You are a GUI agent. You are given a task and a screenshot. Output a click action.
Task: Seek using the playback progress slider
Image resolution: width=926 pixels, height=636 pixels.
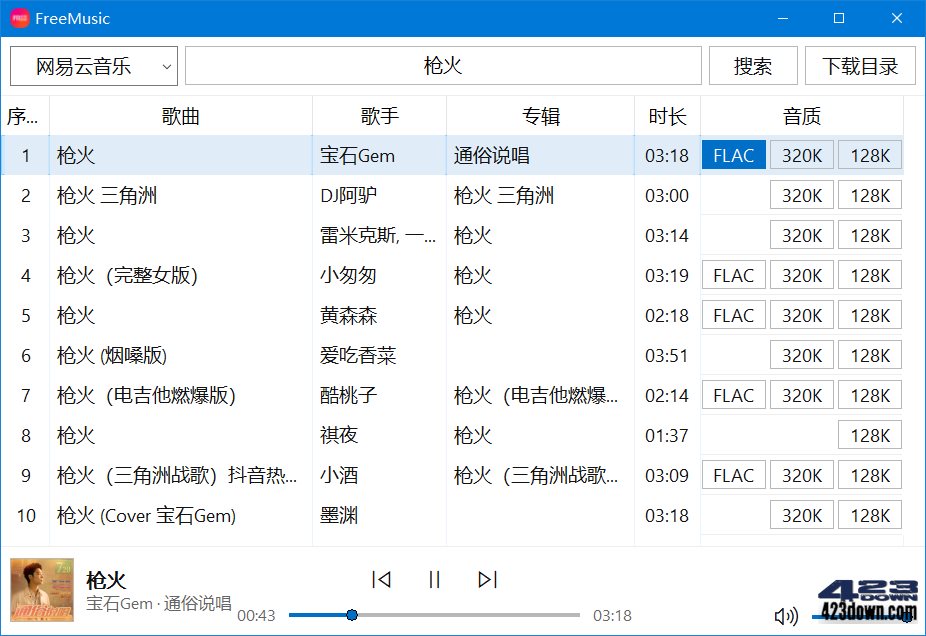435,615
